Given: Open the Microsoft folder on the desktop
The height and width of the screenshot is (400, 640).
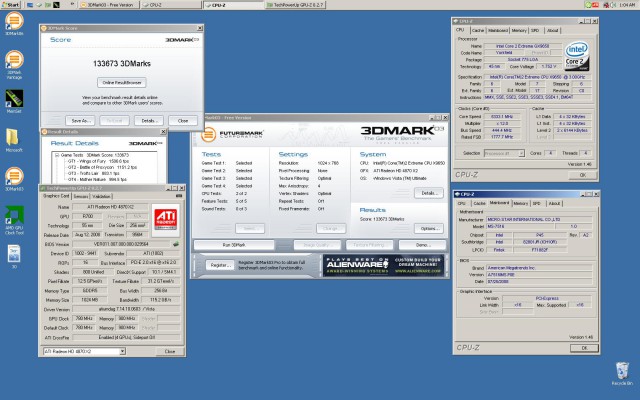Looking at the screenshot, I should pos(13,139).
